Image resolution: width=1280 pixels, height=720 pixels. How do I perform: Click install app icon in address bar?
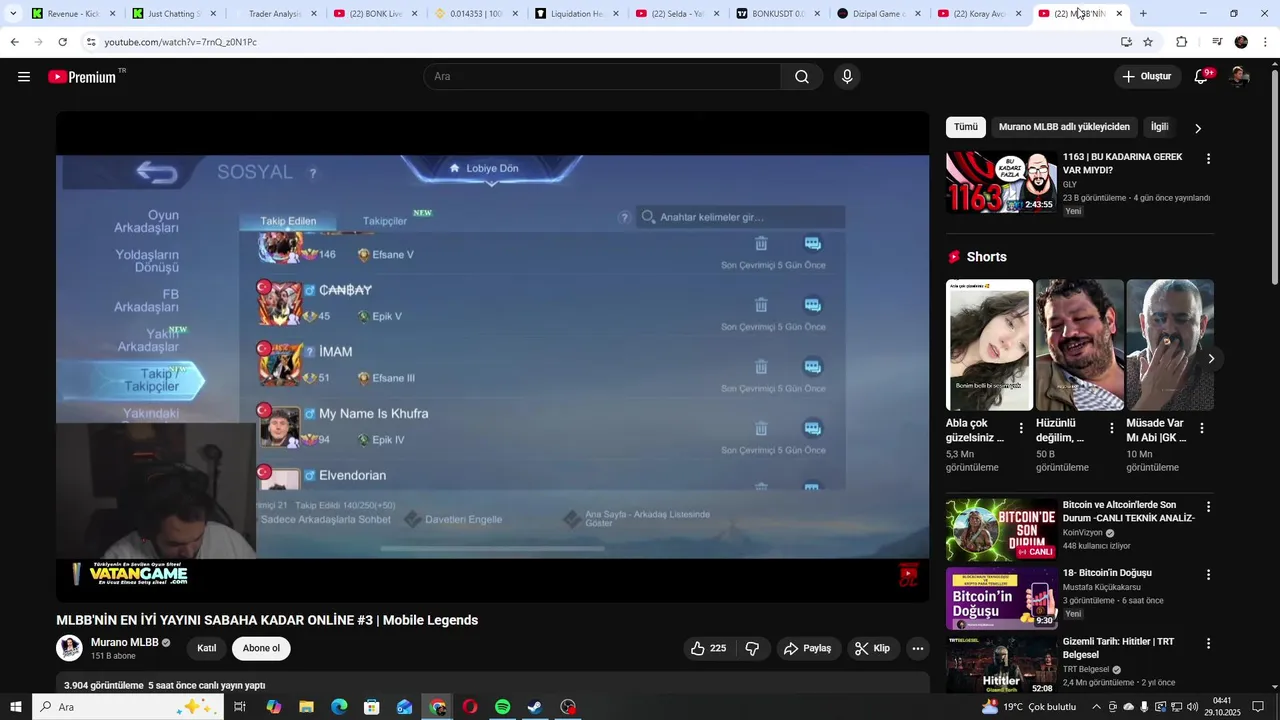tap(1126, 42)
